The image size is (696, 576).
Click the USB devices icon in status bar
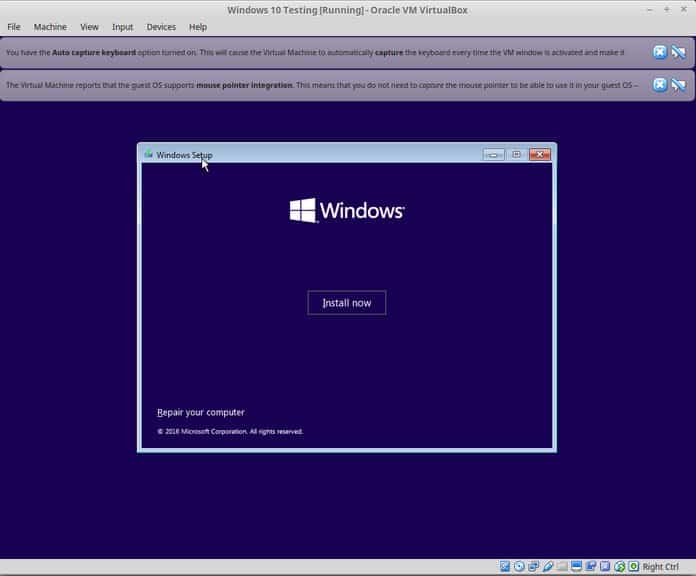pos(548,566)
